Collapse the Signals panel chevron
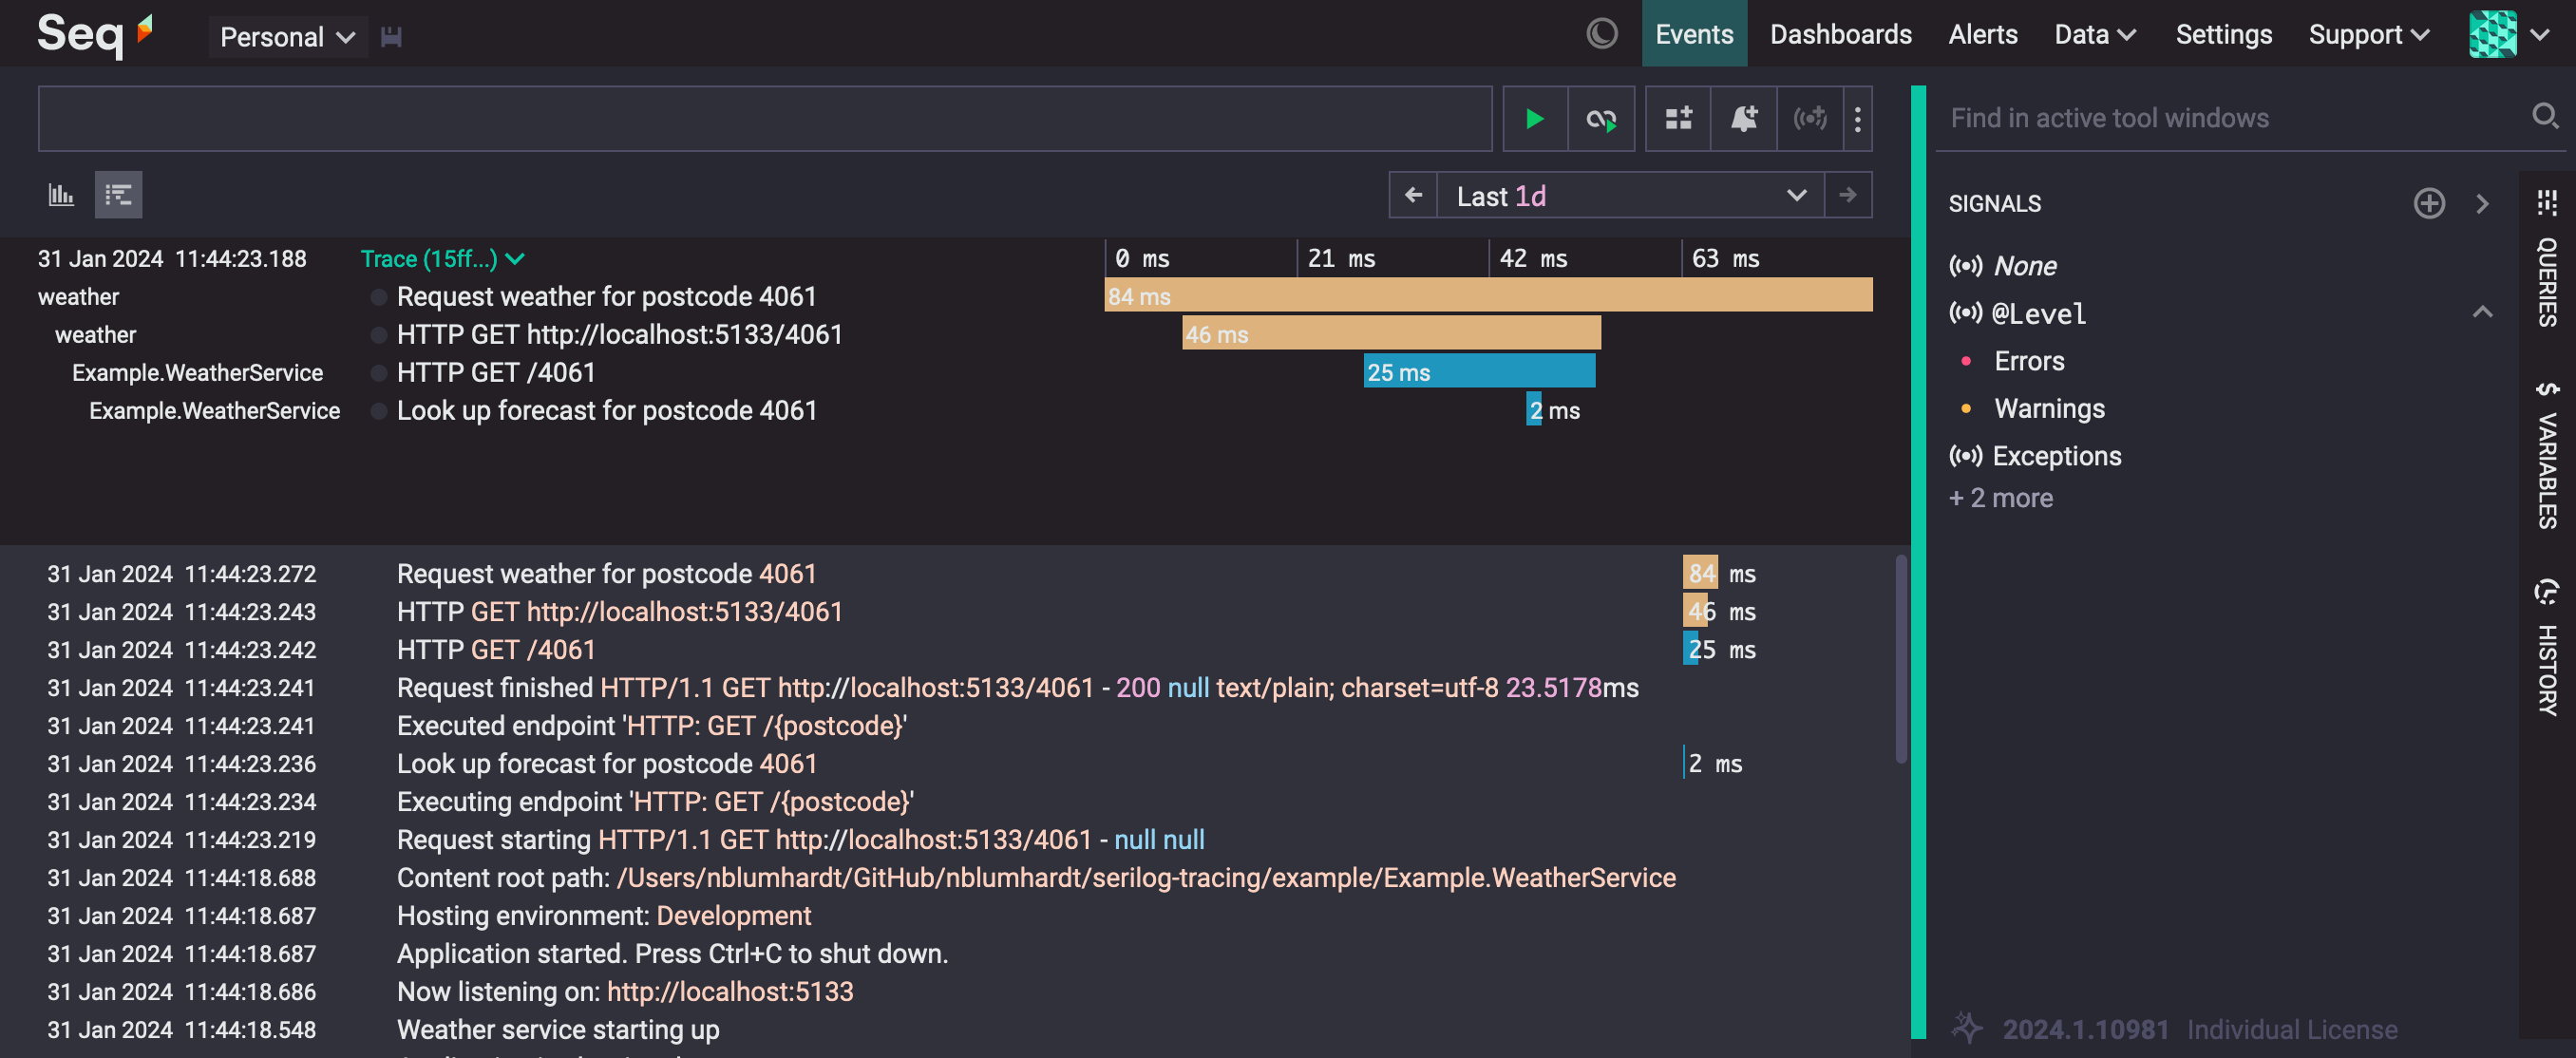Viewport: 2576px width, 1058px height. [x=2482, y=203]
